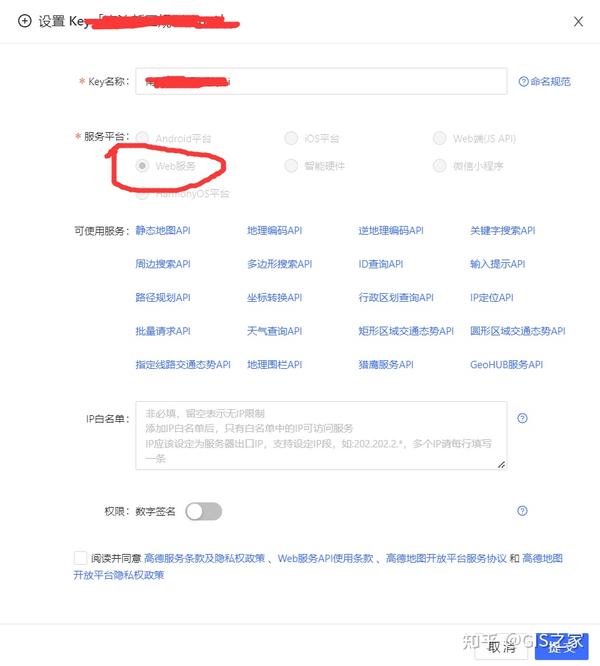Select the Web服务 radio button
This screenshot has height=666, width=600.
[x=142, y=166]
